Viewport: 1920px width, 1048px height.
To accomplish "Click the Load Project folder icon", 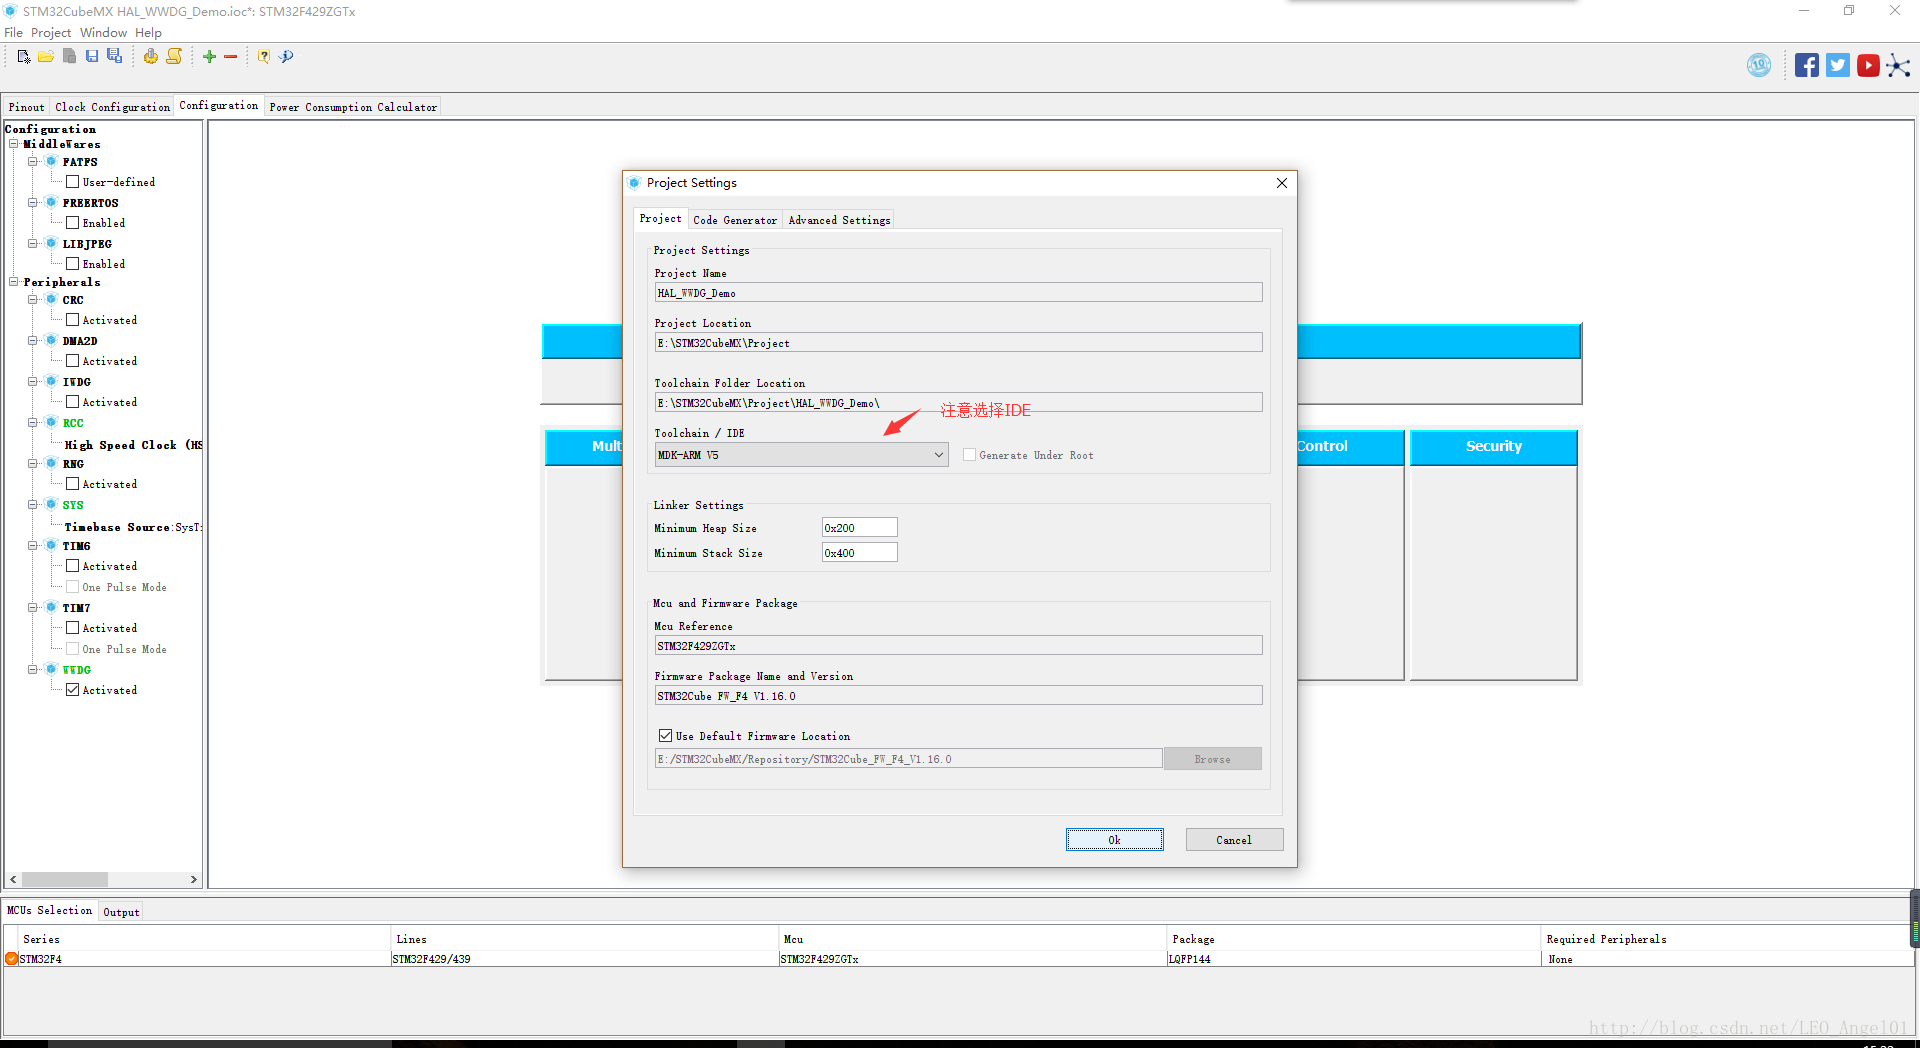I will coord(46,57).
